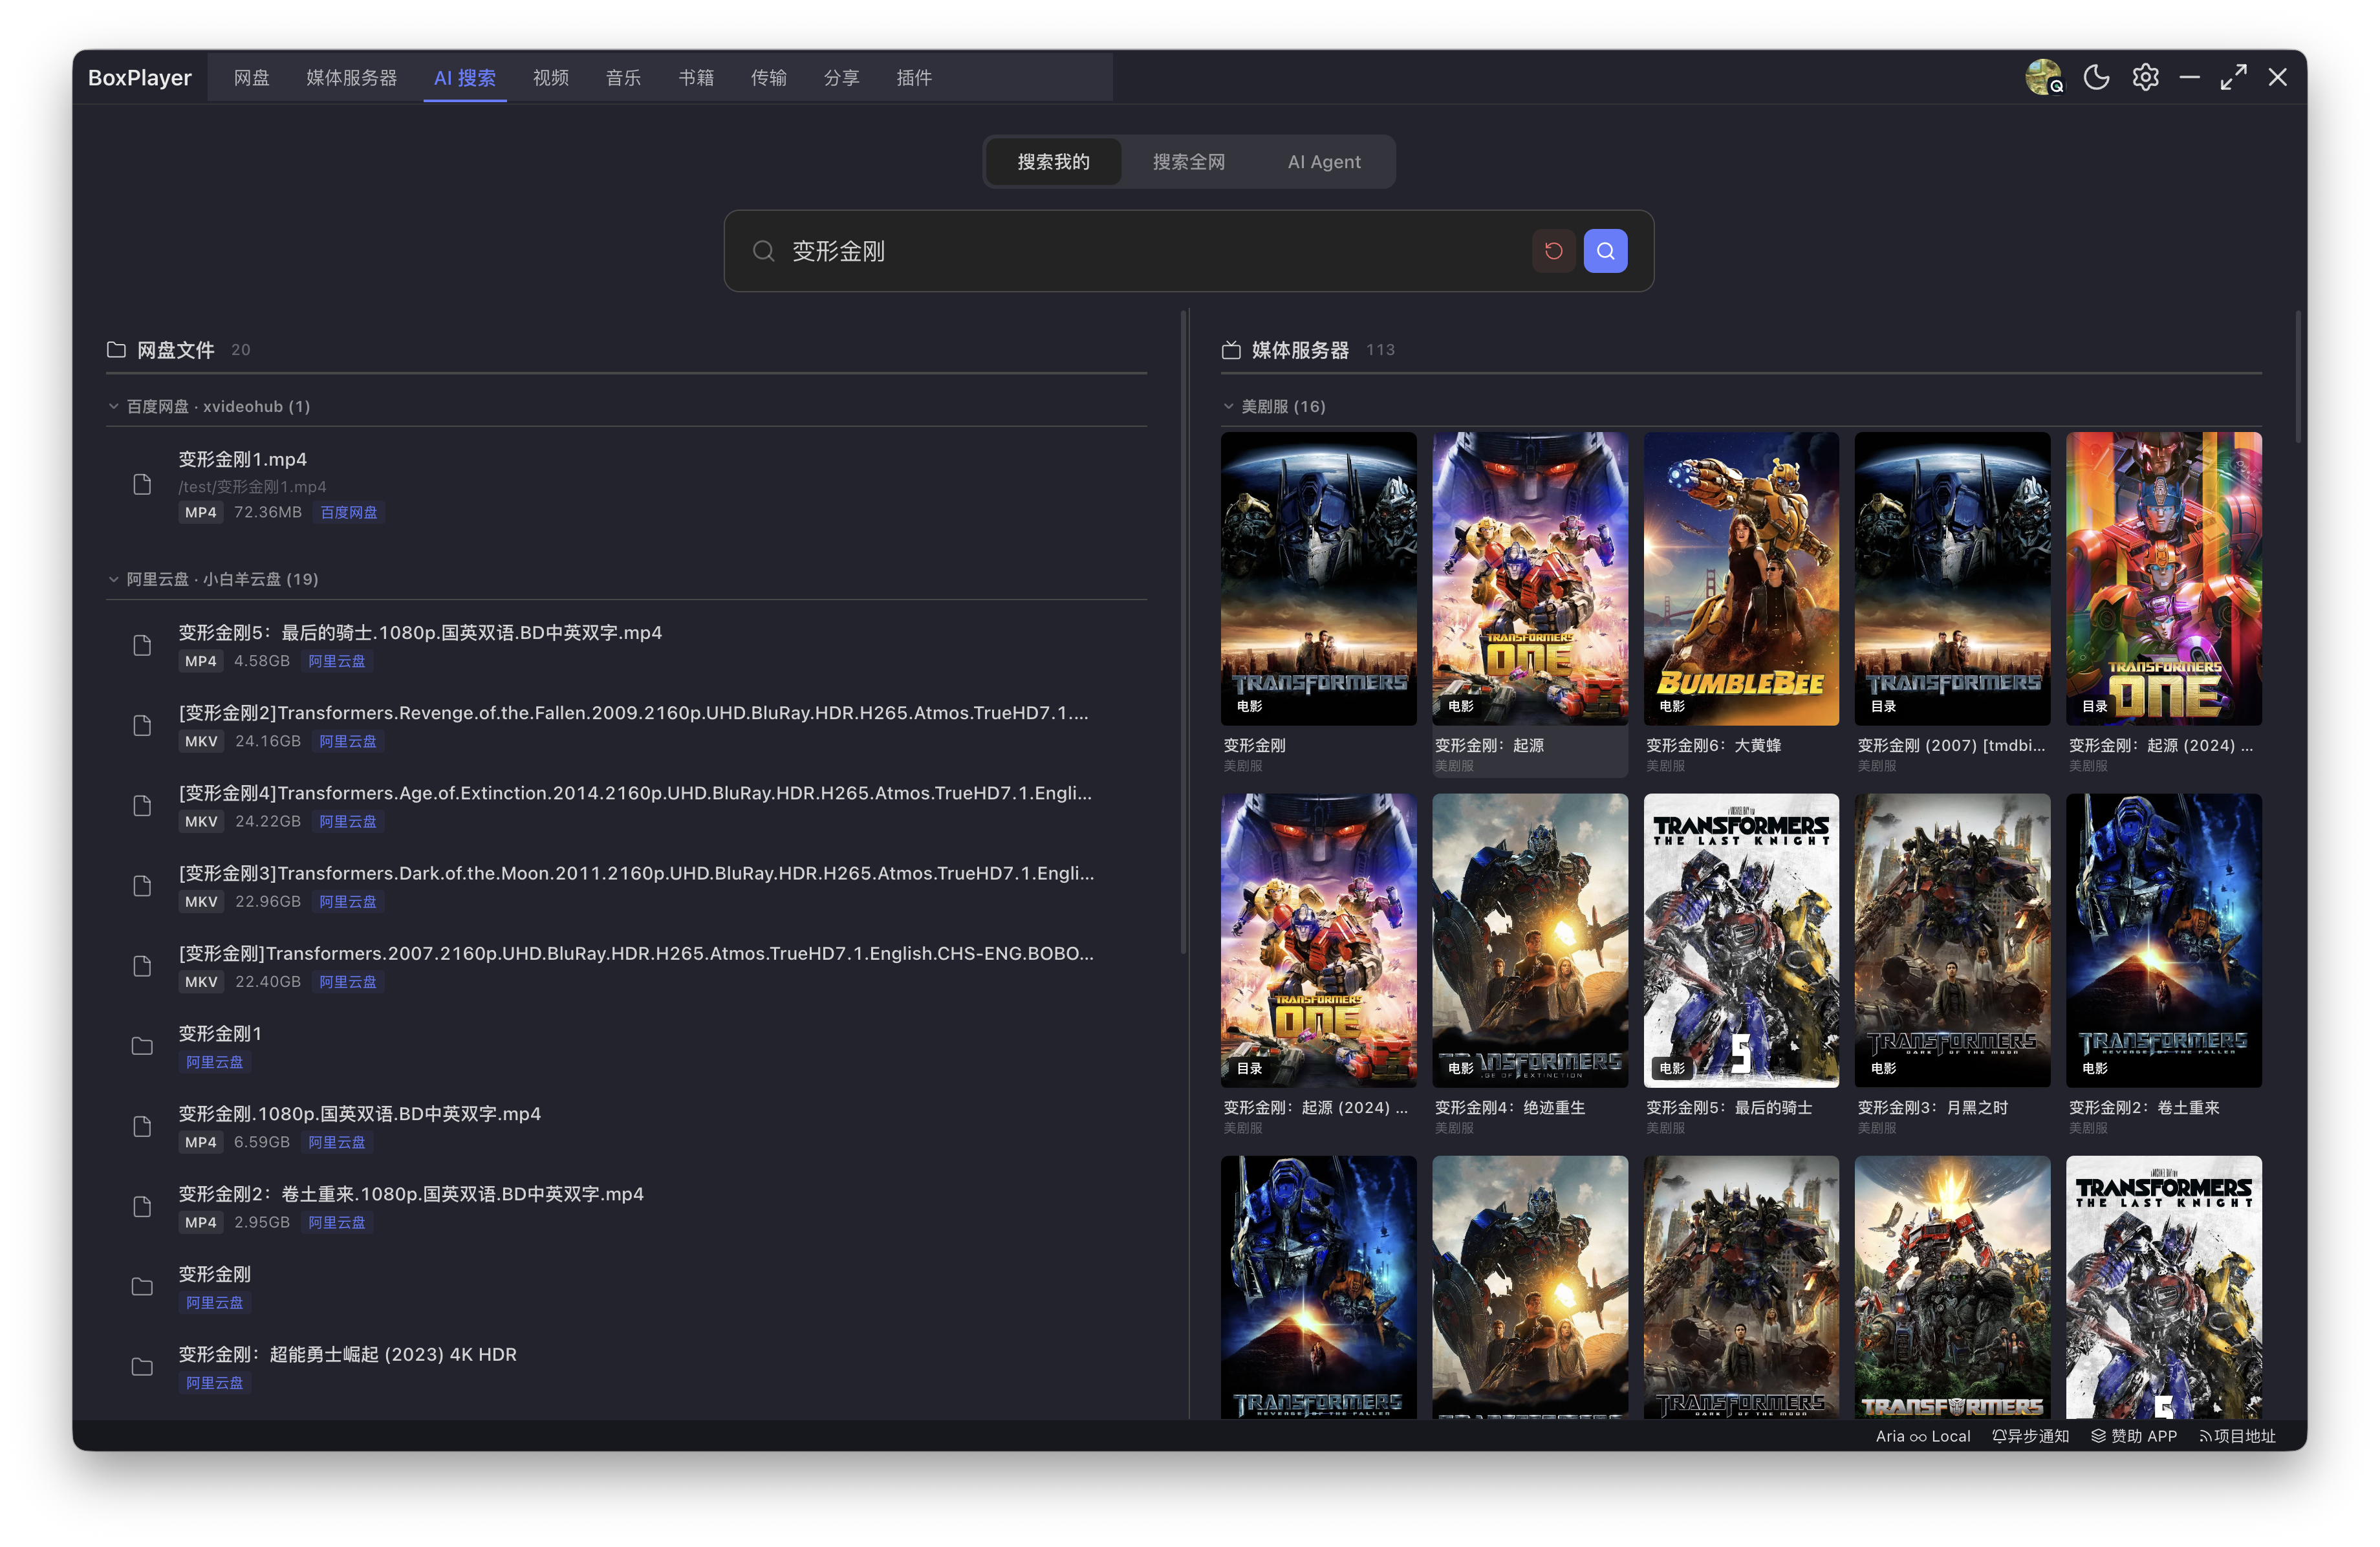Open 变形金刚6：大黄蜂 poster
This screenshot has width=2380, height=1547.
pos(1741,579)
